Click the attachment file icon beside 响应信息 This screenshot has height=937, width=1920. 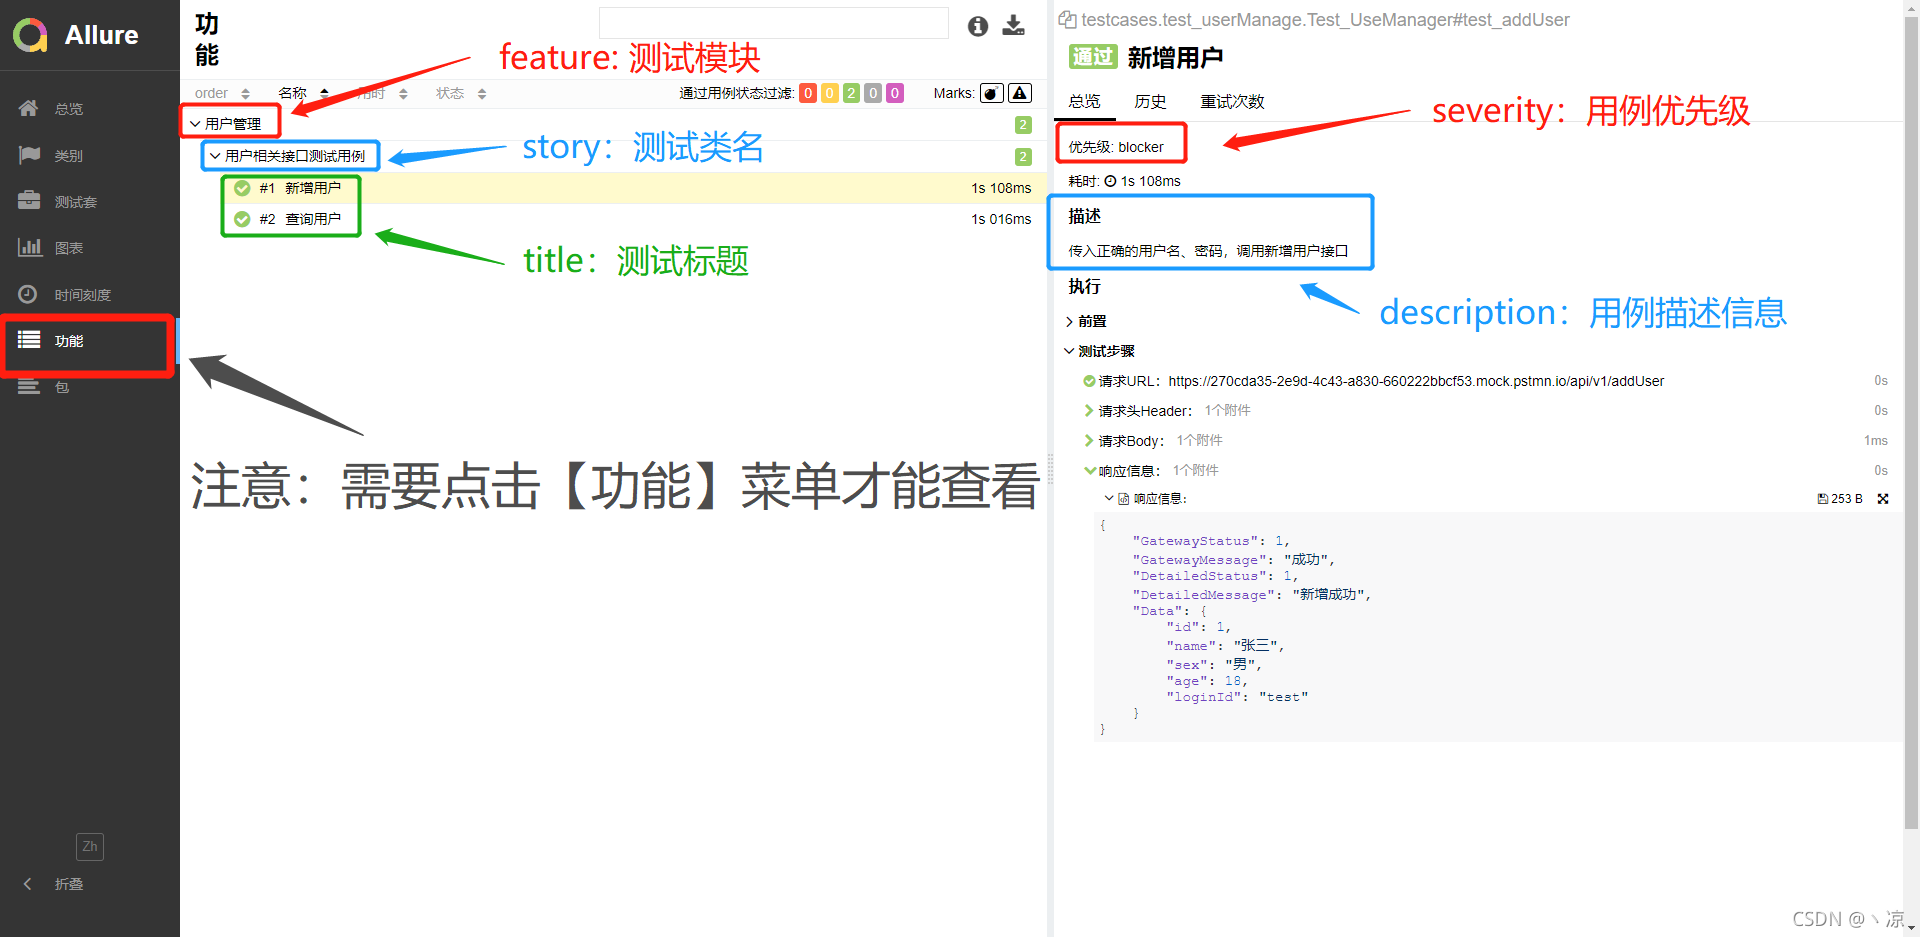pos(1123,499)
